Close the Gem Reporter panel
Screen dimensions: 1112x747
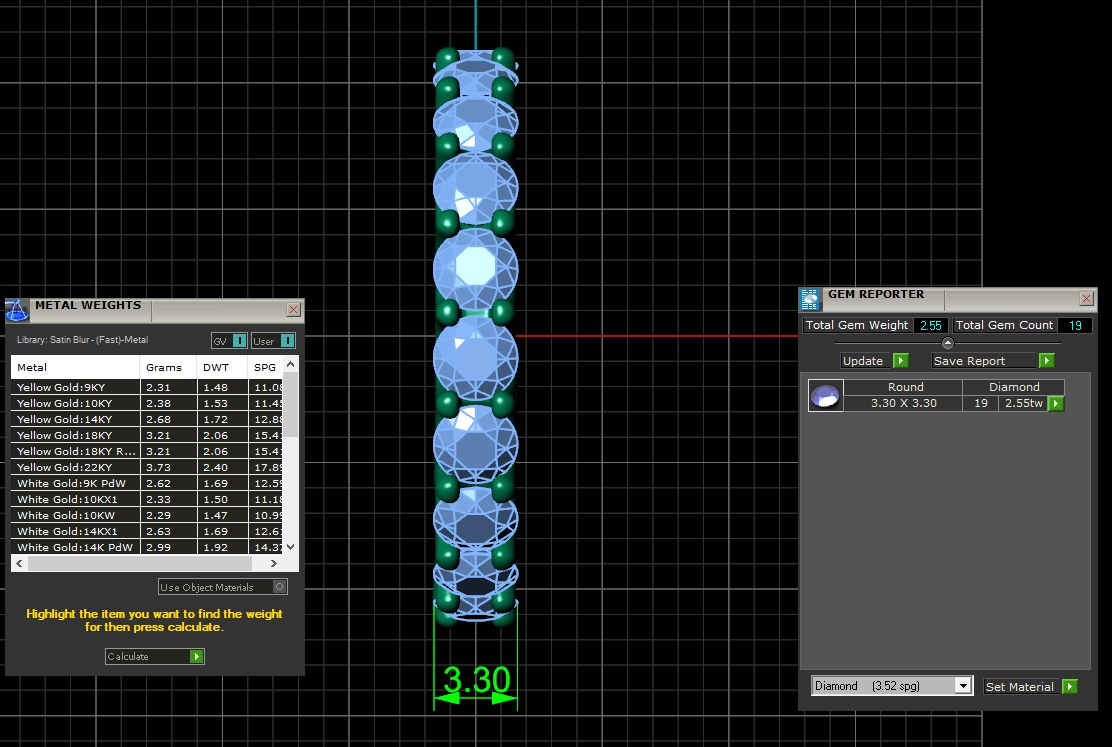coord(1086,299)
